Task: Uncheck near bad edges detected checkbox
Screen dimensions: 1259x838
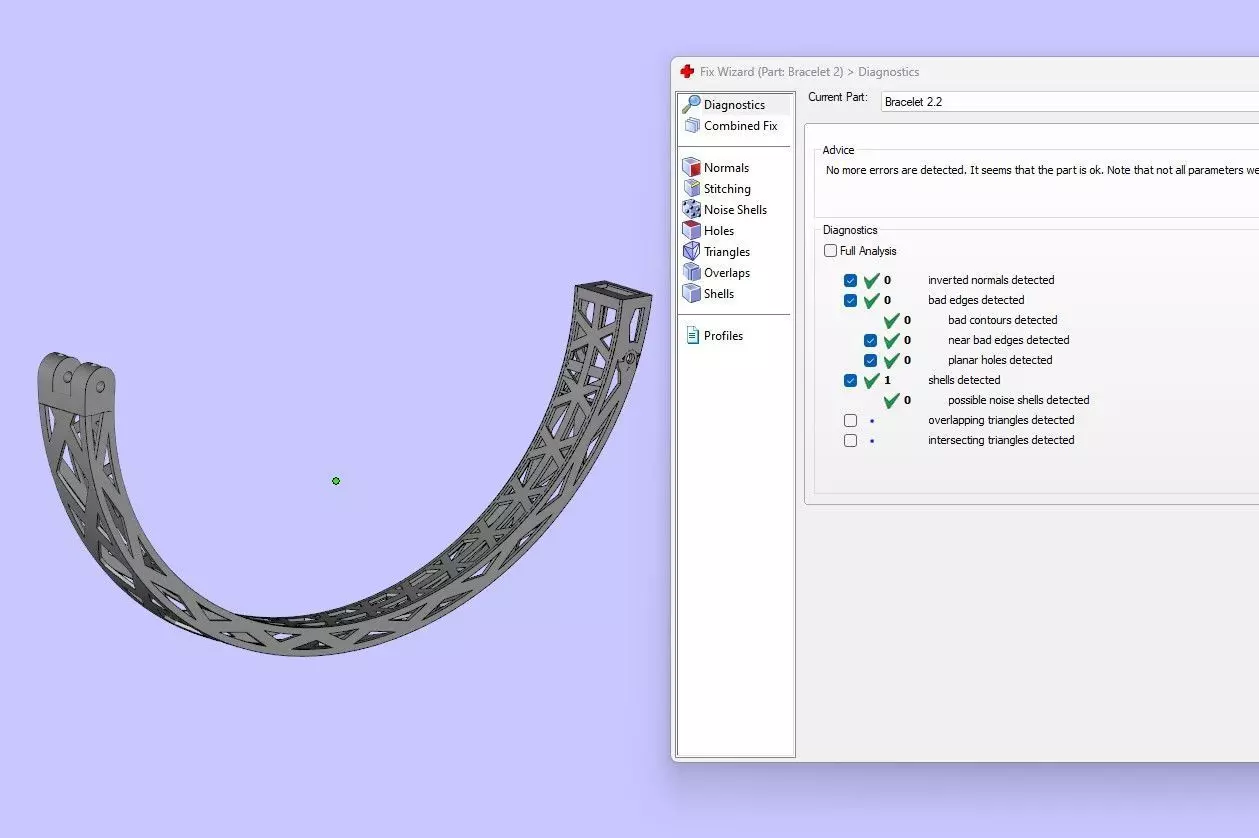Action: [870, 340]
